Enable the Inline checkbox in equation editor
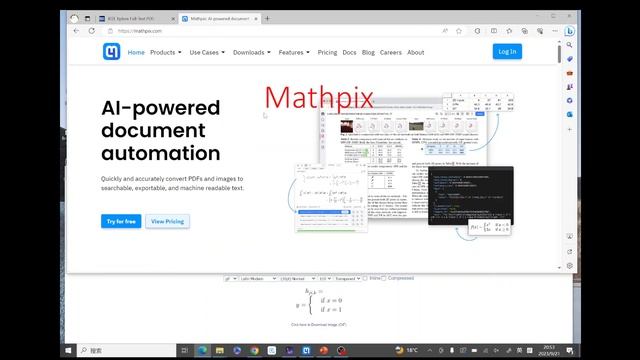This screenshot has height=360, width=640. click(x=365, y=278)
